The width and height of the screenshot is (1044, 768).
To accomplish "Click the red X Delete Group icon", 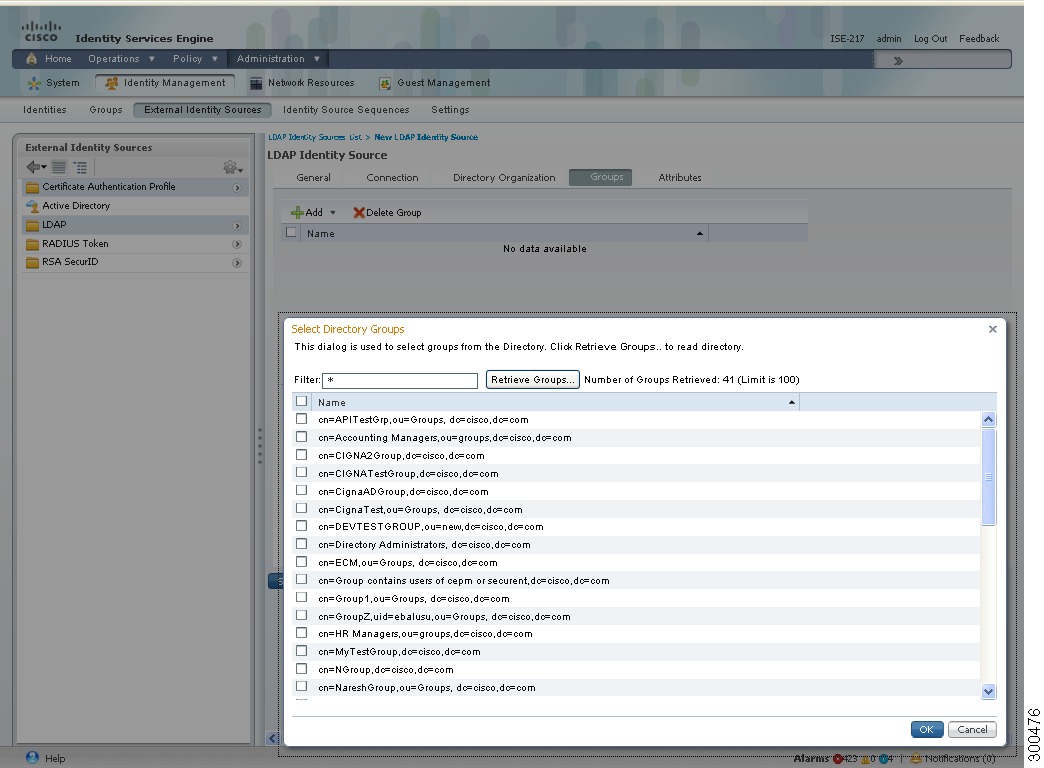I will click(359, 212).
